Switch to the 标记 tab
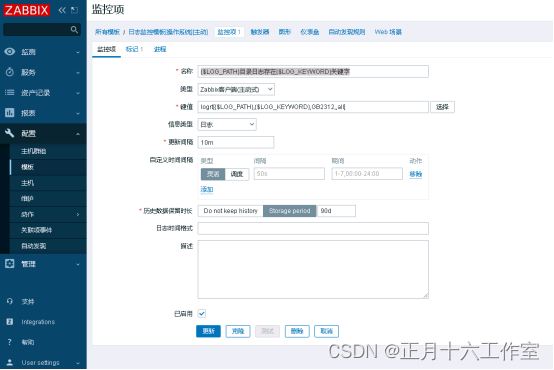This screenshot has height=370, width=554. pos(134,49)
